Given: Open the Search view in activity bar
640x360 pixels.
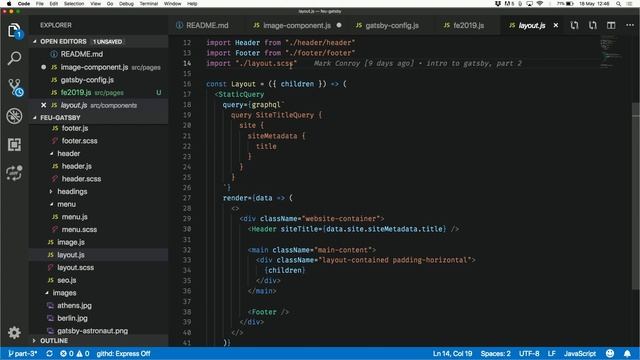Looking at the screenshot, I should (x=14, y=58).
